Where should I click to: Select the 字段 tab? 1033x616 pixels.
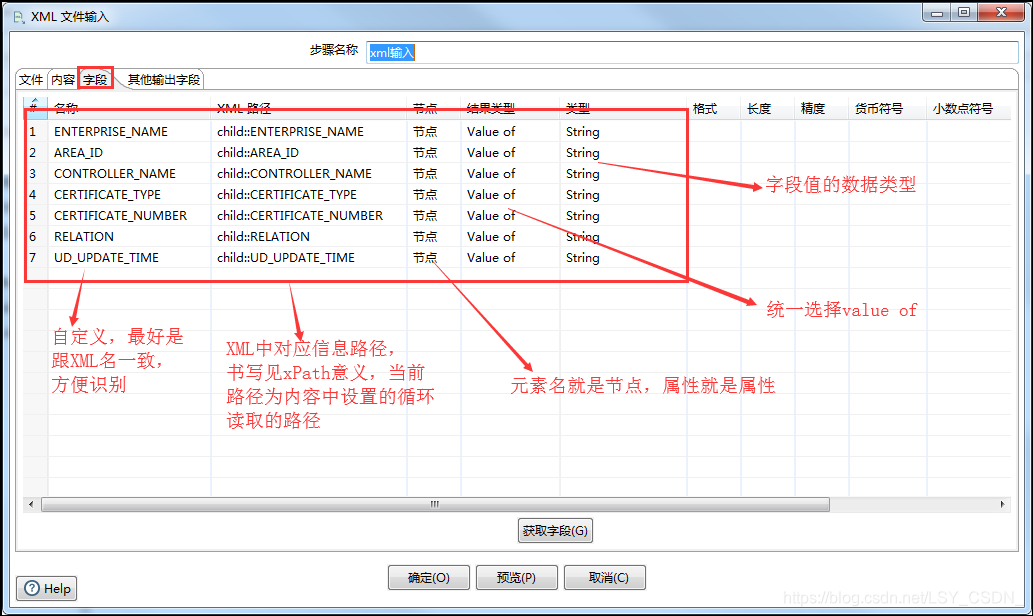click(95, 79)
